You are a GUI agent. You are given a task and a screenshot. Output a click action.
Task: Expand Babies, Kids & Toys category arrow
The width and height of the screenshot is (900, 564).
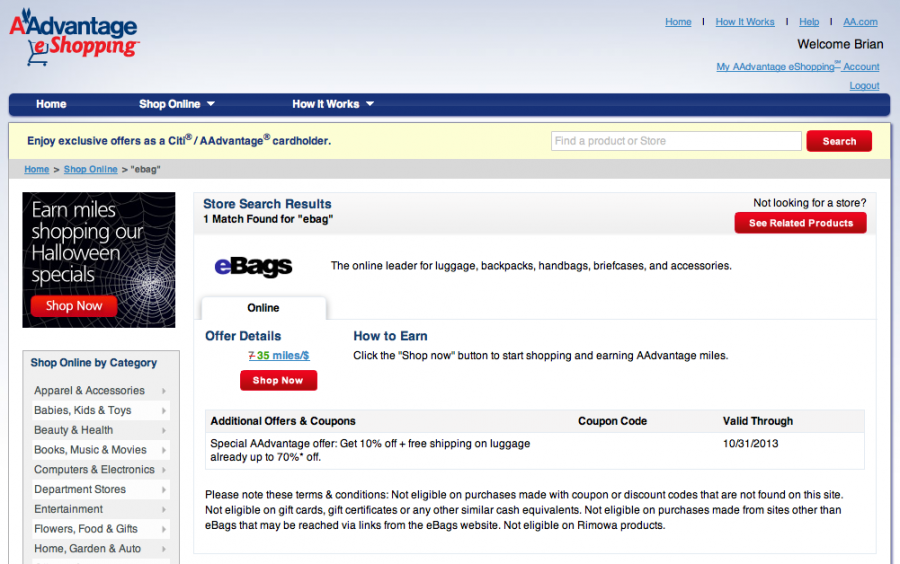[164, 411]
